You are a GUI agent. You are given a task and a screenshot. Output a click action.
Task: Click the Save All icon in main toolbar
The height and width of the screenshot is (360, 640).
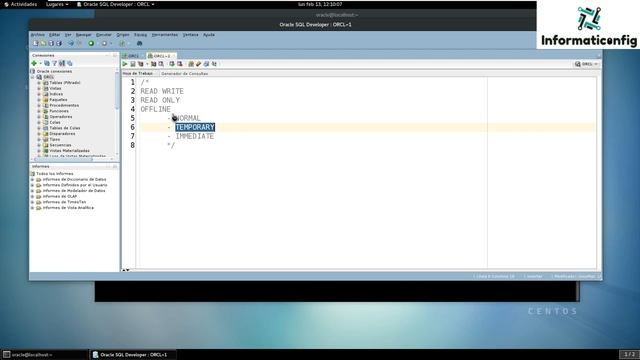coord(59,43)
